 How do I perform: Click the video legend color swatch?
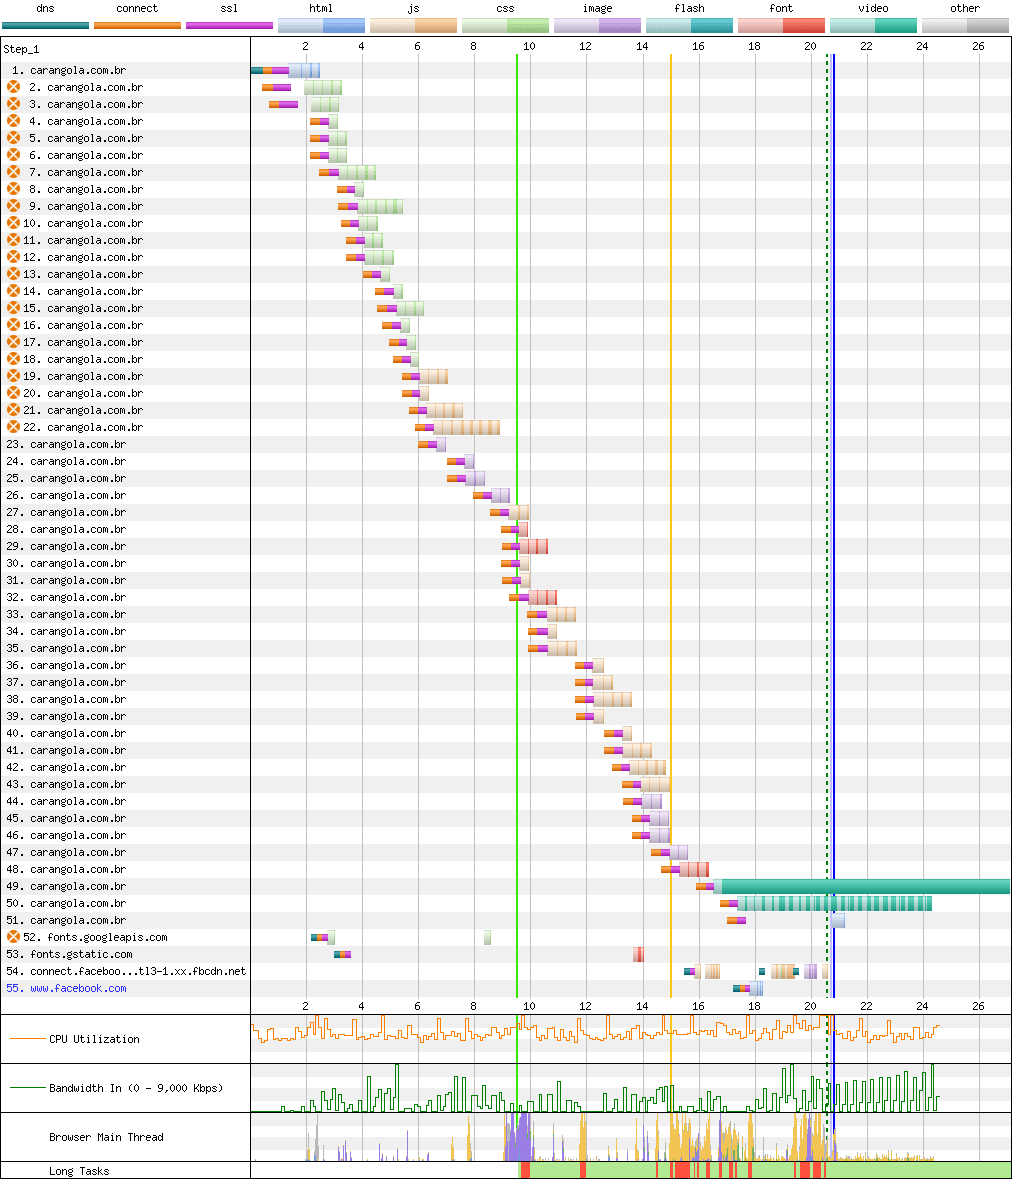(873, 26)
